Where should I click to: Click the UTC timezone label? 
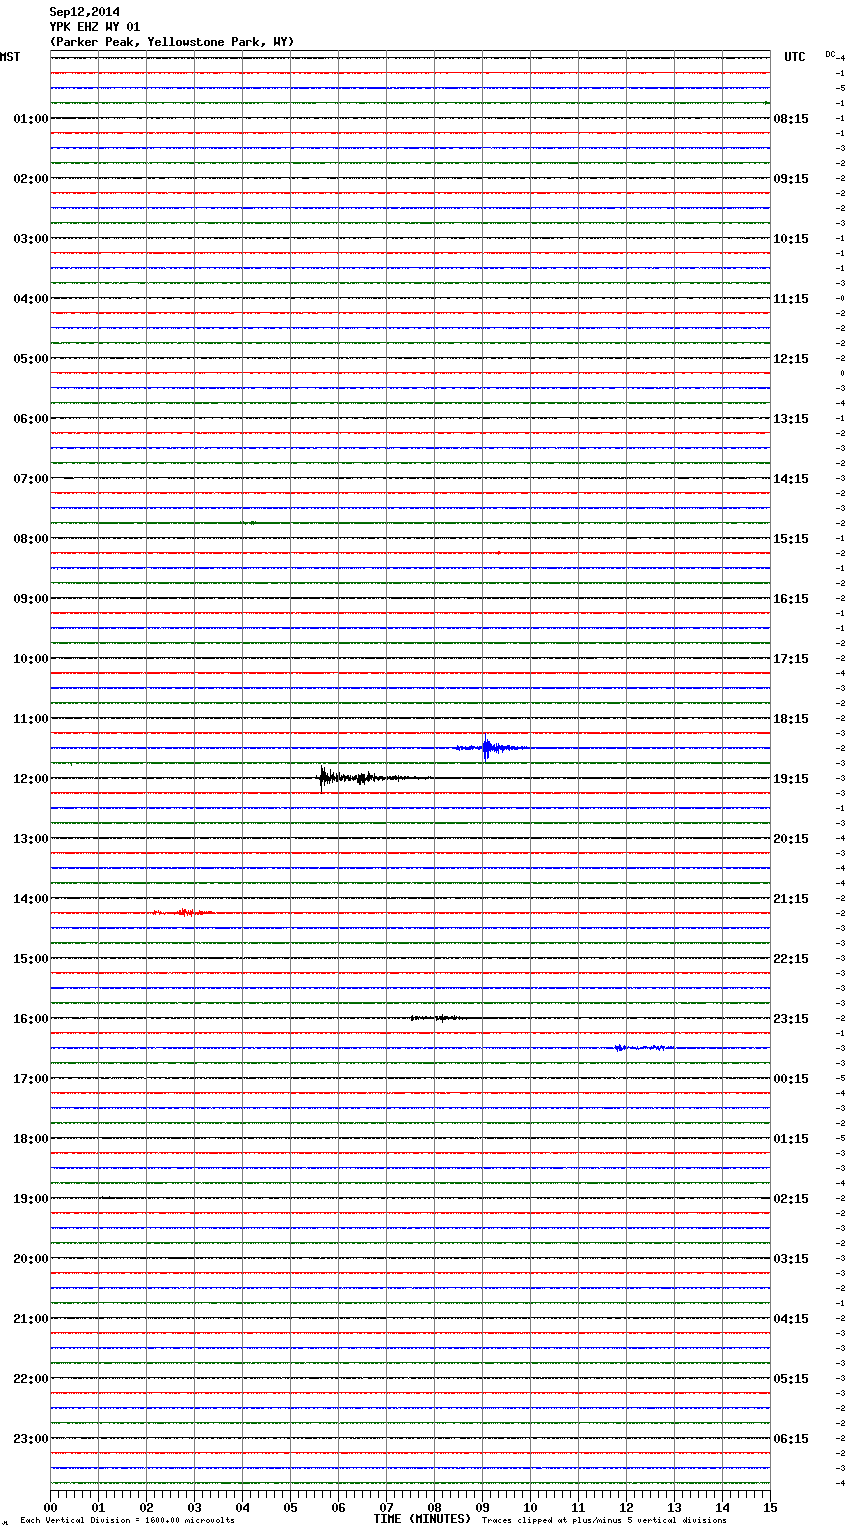[x=795, y=57]
